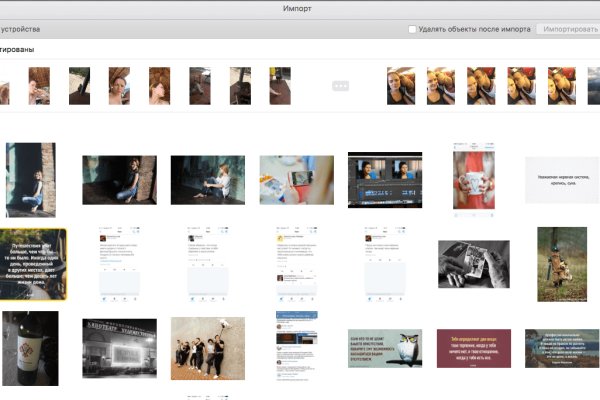Select the video editor screenshot thumbnail

pyautogui.click(x=385, y=180)
